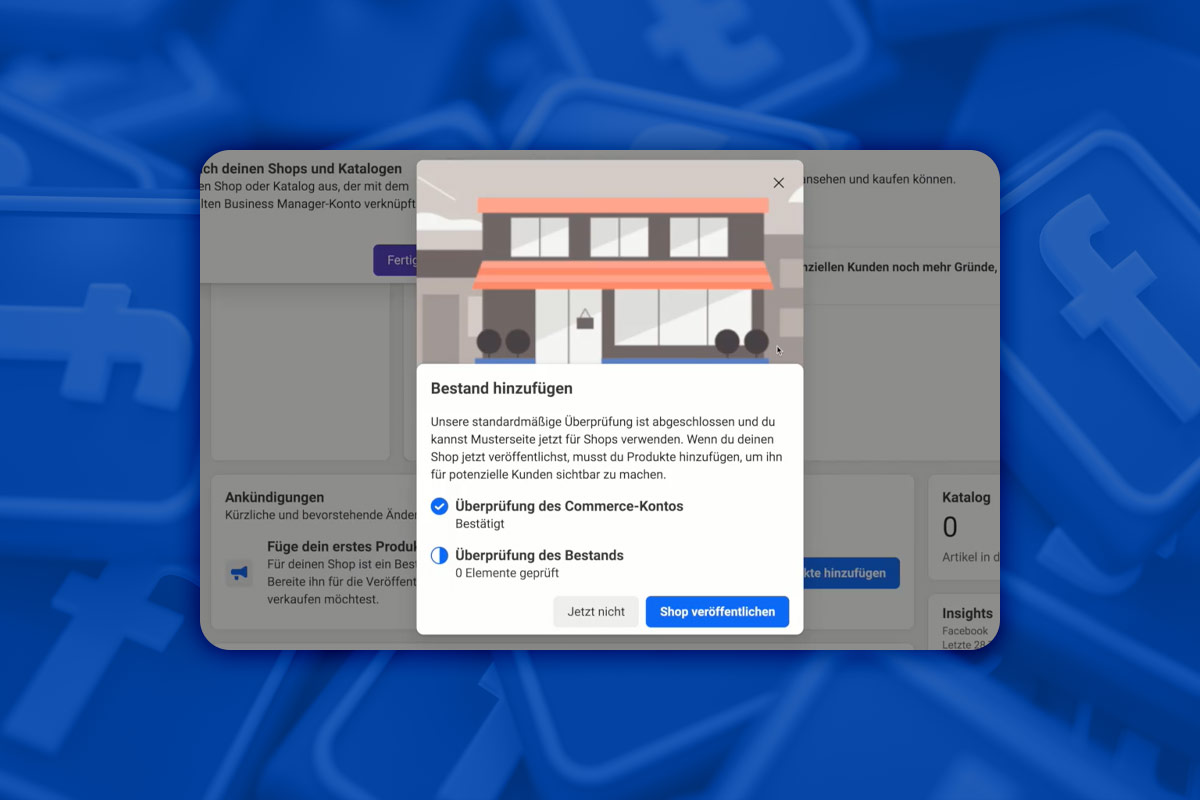Click the megaphone announcement icon
The width and height of the screenshot is (1200, 800).
[x=239, y=573]
